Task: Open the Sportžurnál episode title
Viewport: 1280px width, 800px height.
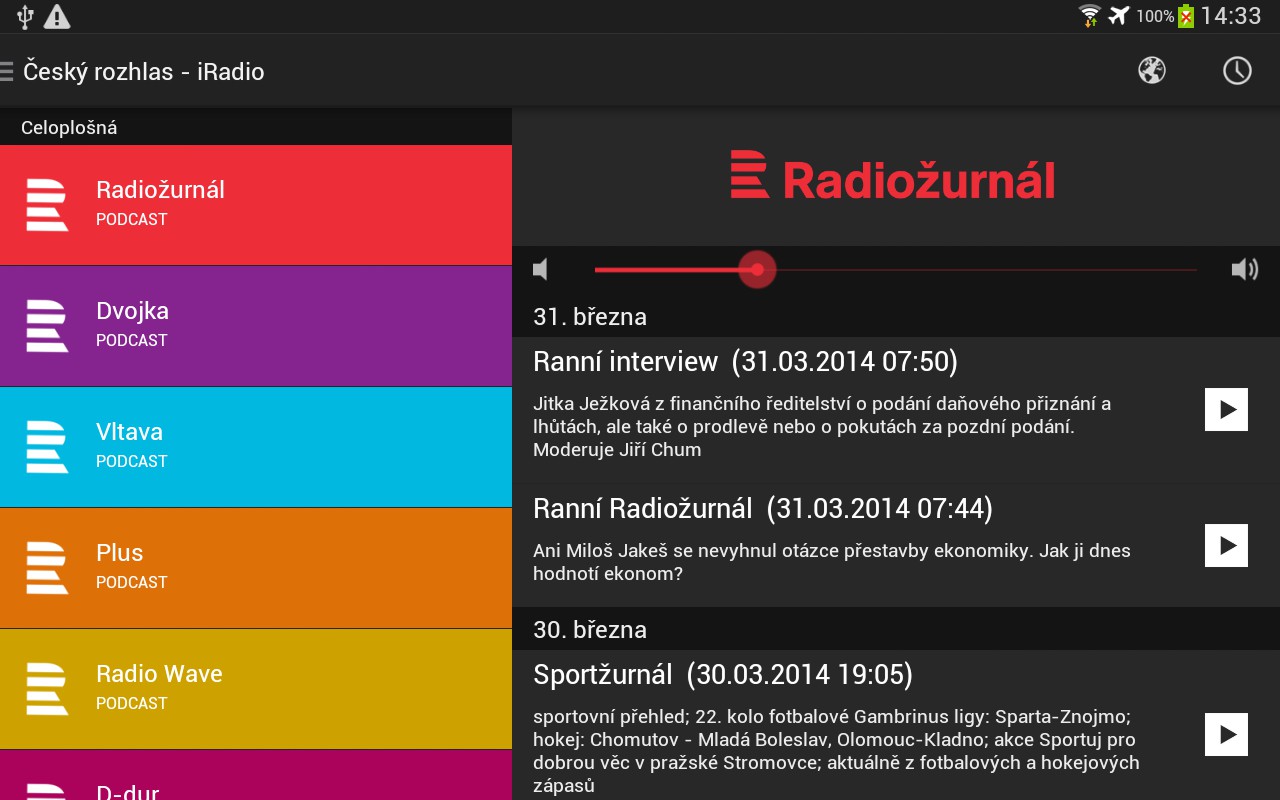Action: [x=723, y=675]
